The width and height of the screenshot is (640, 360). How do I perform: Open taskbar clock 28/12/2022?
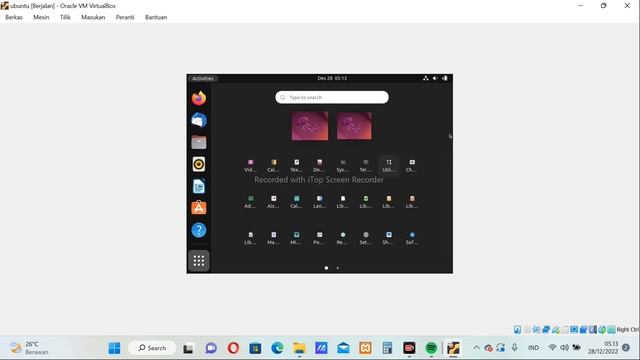pos(603,348)
